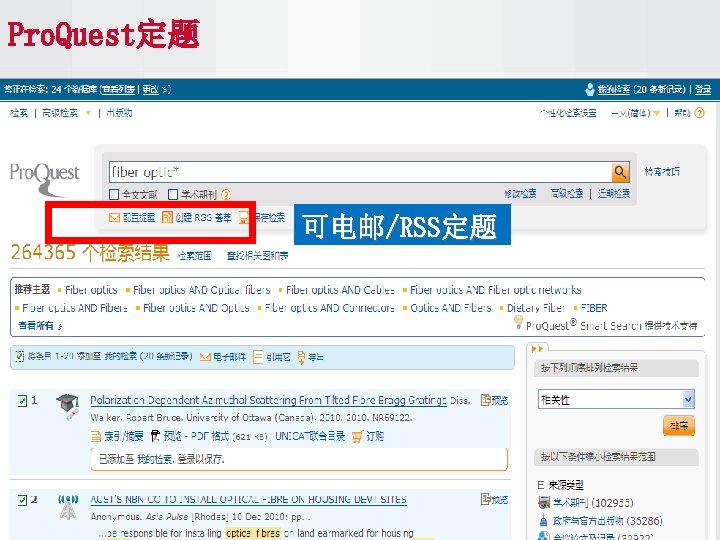Click the 检索 menu item
Image resolution: width=720 pixels, height=540 pixels.
[x=19, y=112]
